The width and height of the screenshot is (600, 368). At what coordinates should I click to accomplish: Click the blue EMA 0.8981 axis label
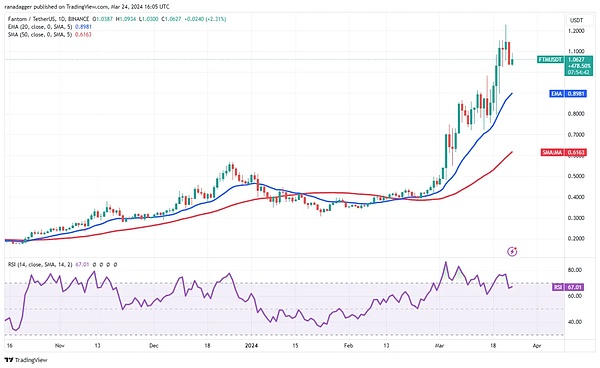click(x=568, y=93)
